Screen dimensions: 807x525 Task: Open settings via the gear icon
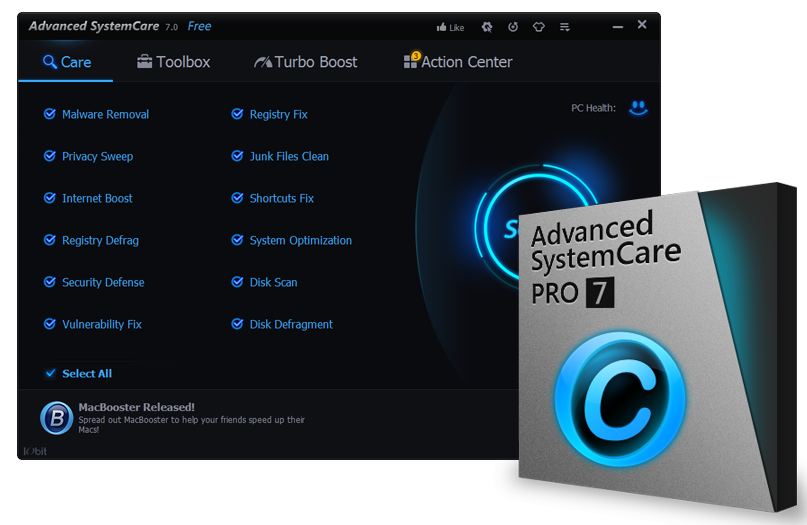pyautogui.click(x=487, y=27)
